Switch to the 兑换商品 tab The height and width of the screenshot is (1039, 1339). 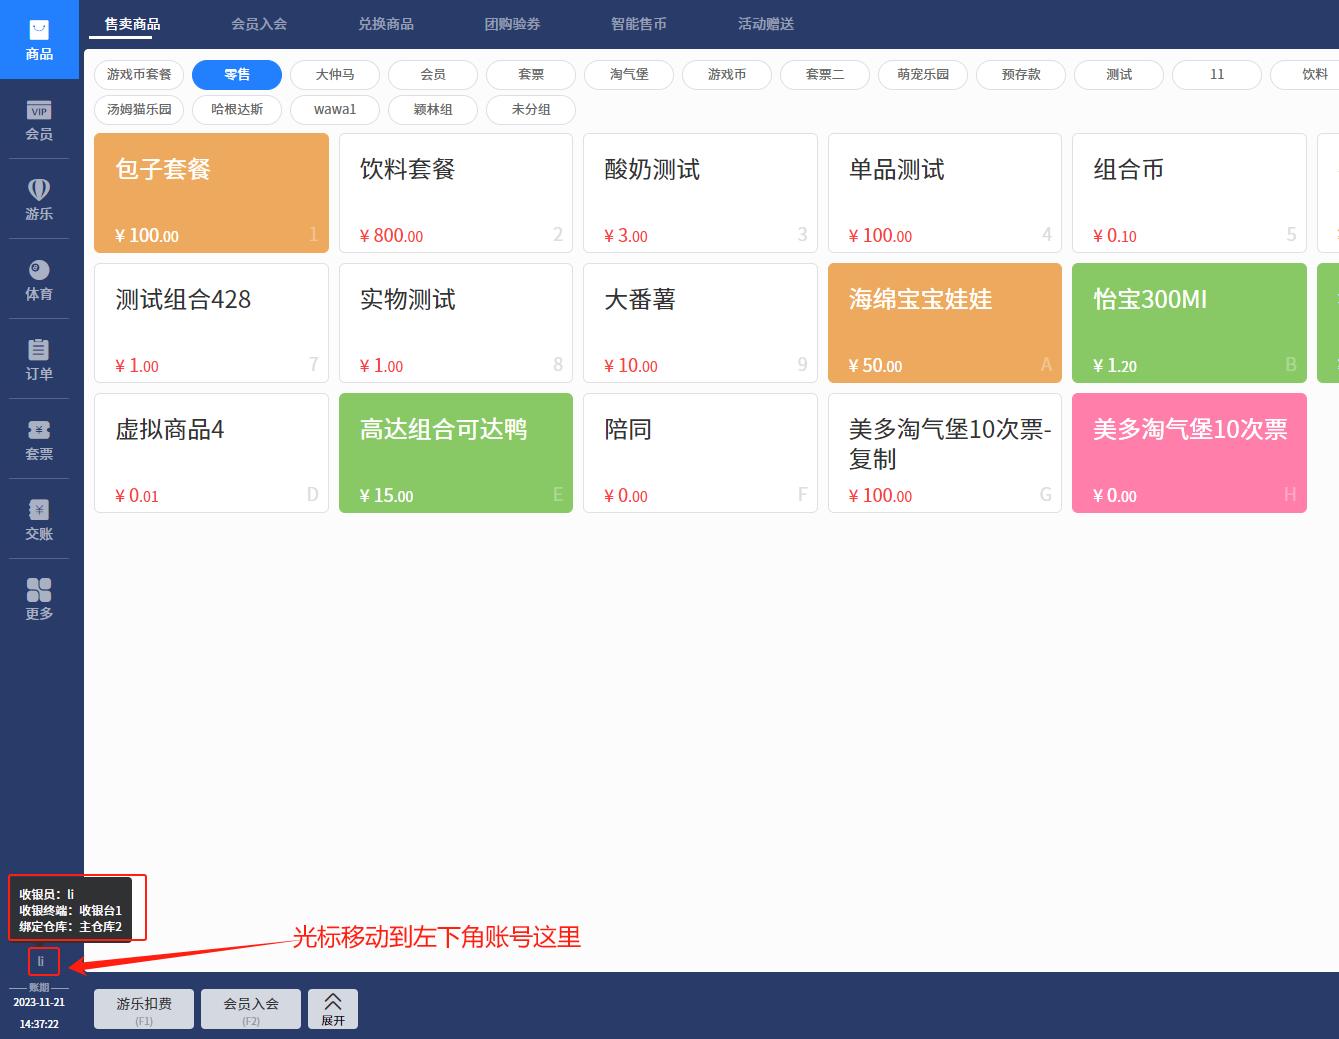click(386, 24)
